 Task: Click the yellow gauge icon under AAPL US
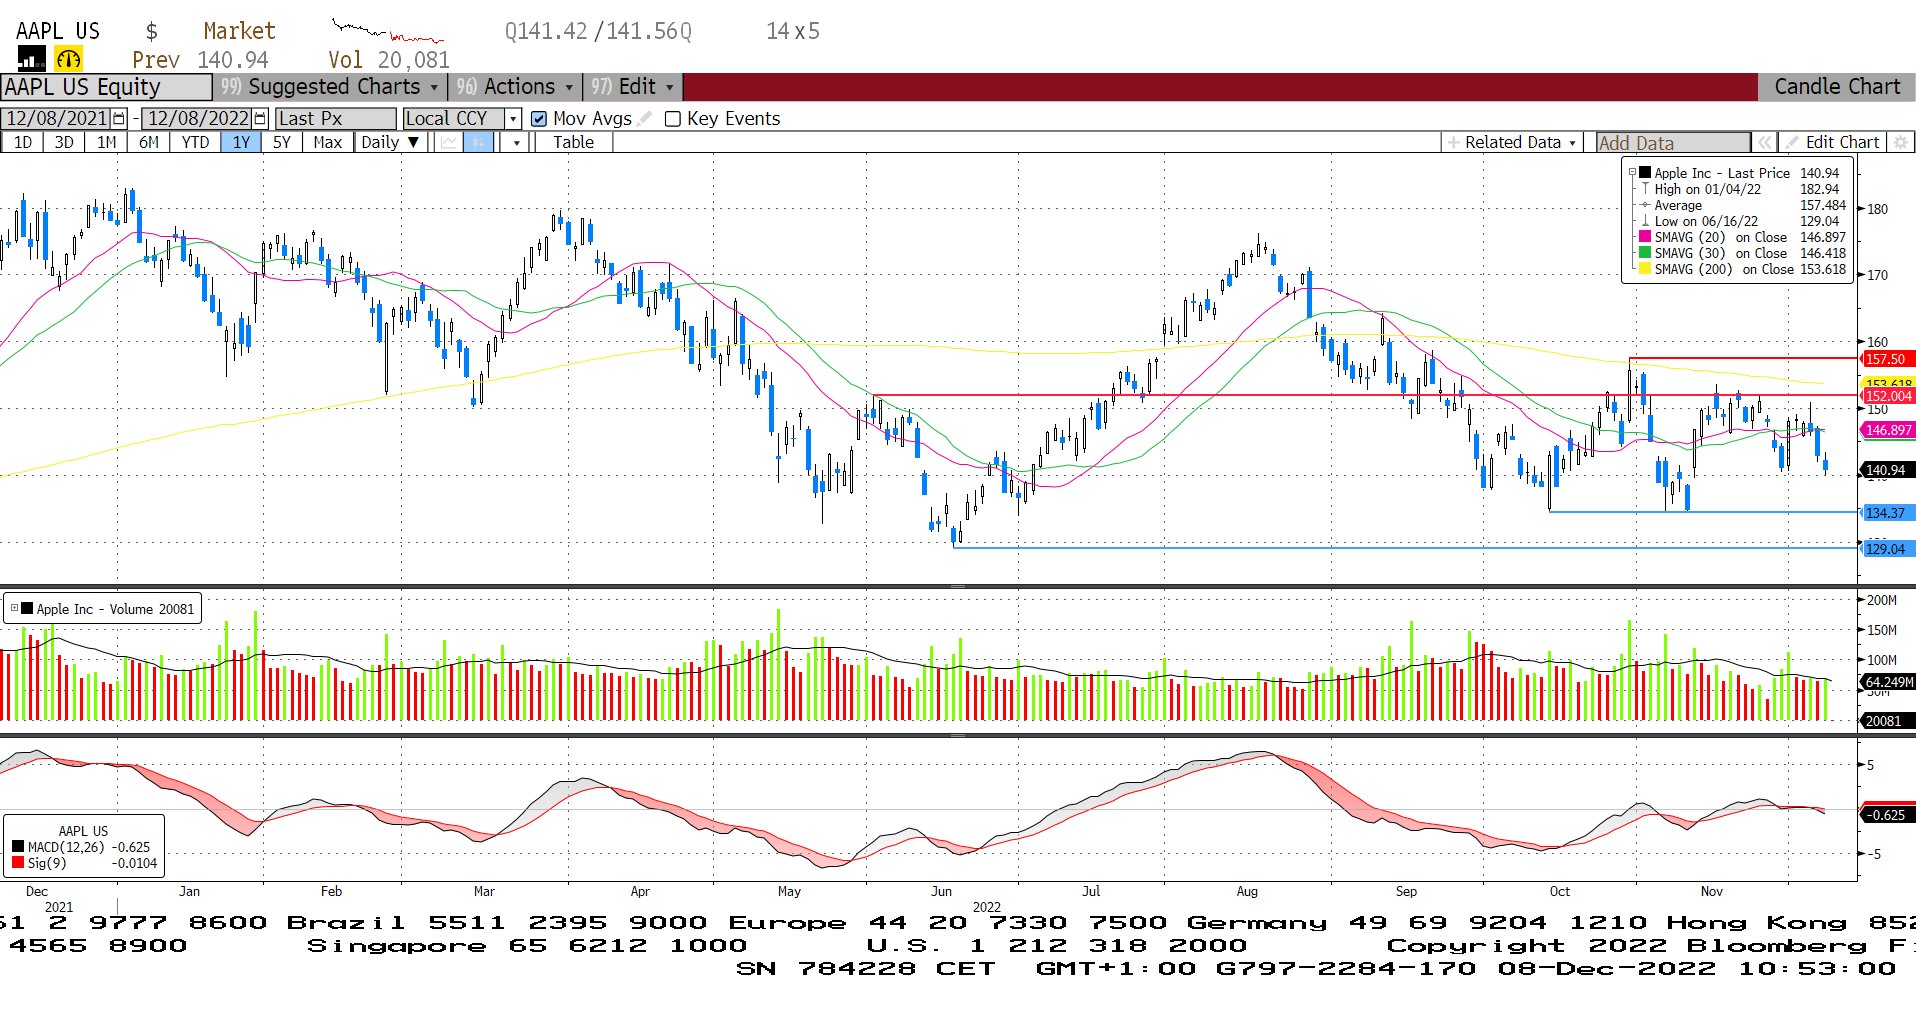pos(68,59)
